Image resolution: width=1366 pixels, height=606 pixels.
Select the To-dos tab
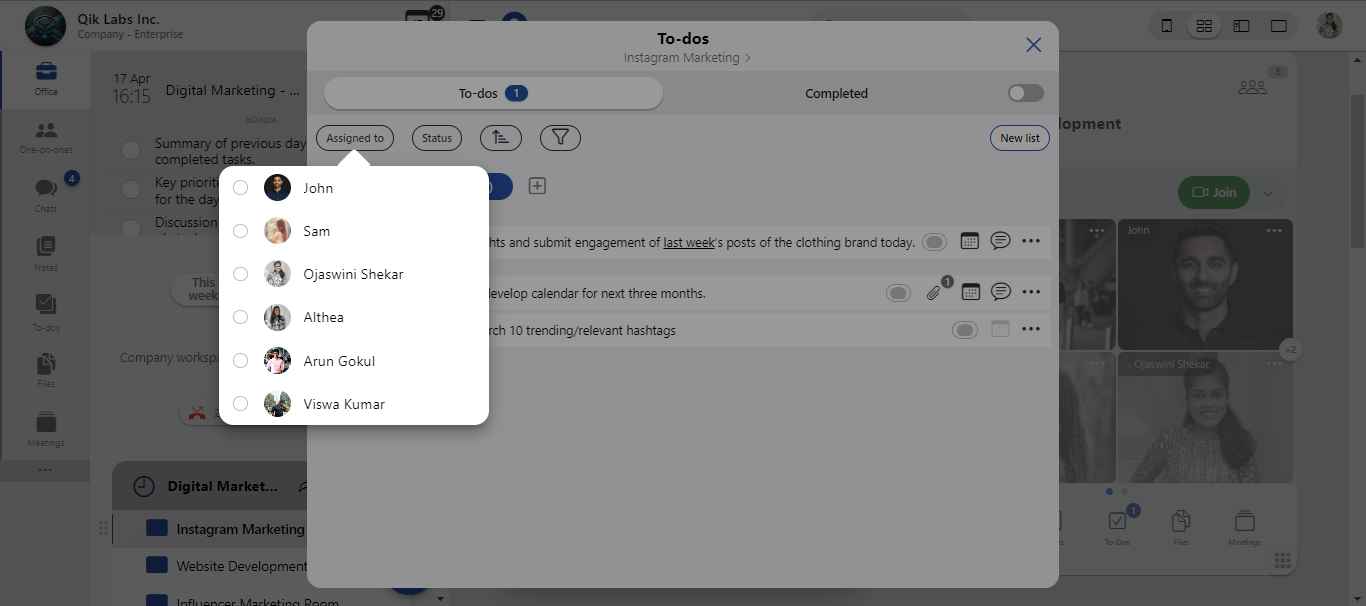493,93
